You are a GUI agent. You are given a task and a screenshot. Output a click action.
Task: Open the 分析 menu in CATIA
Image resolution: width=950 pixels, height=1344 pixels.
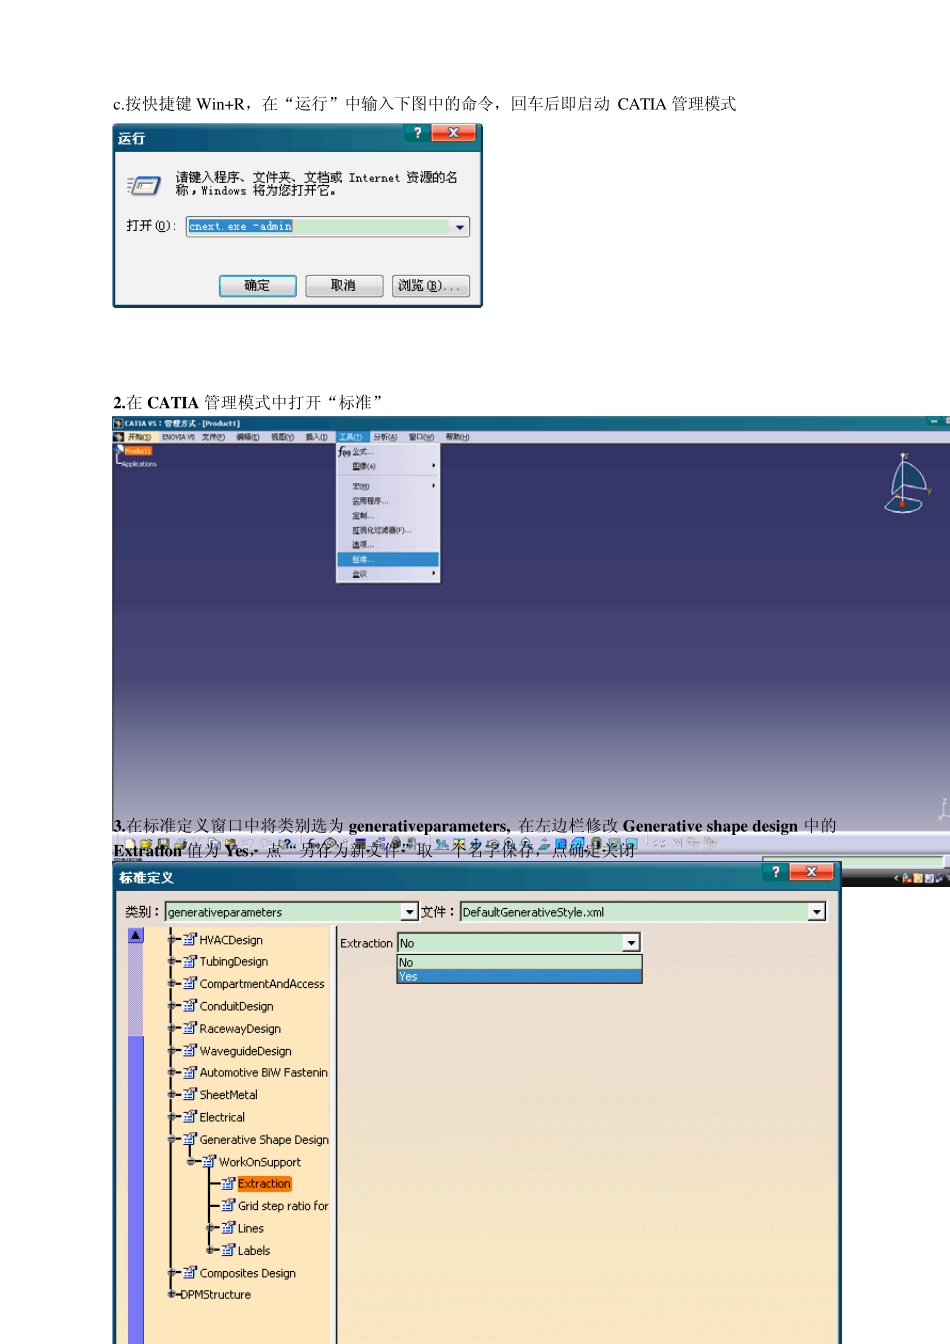(385, 437)
